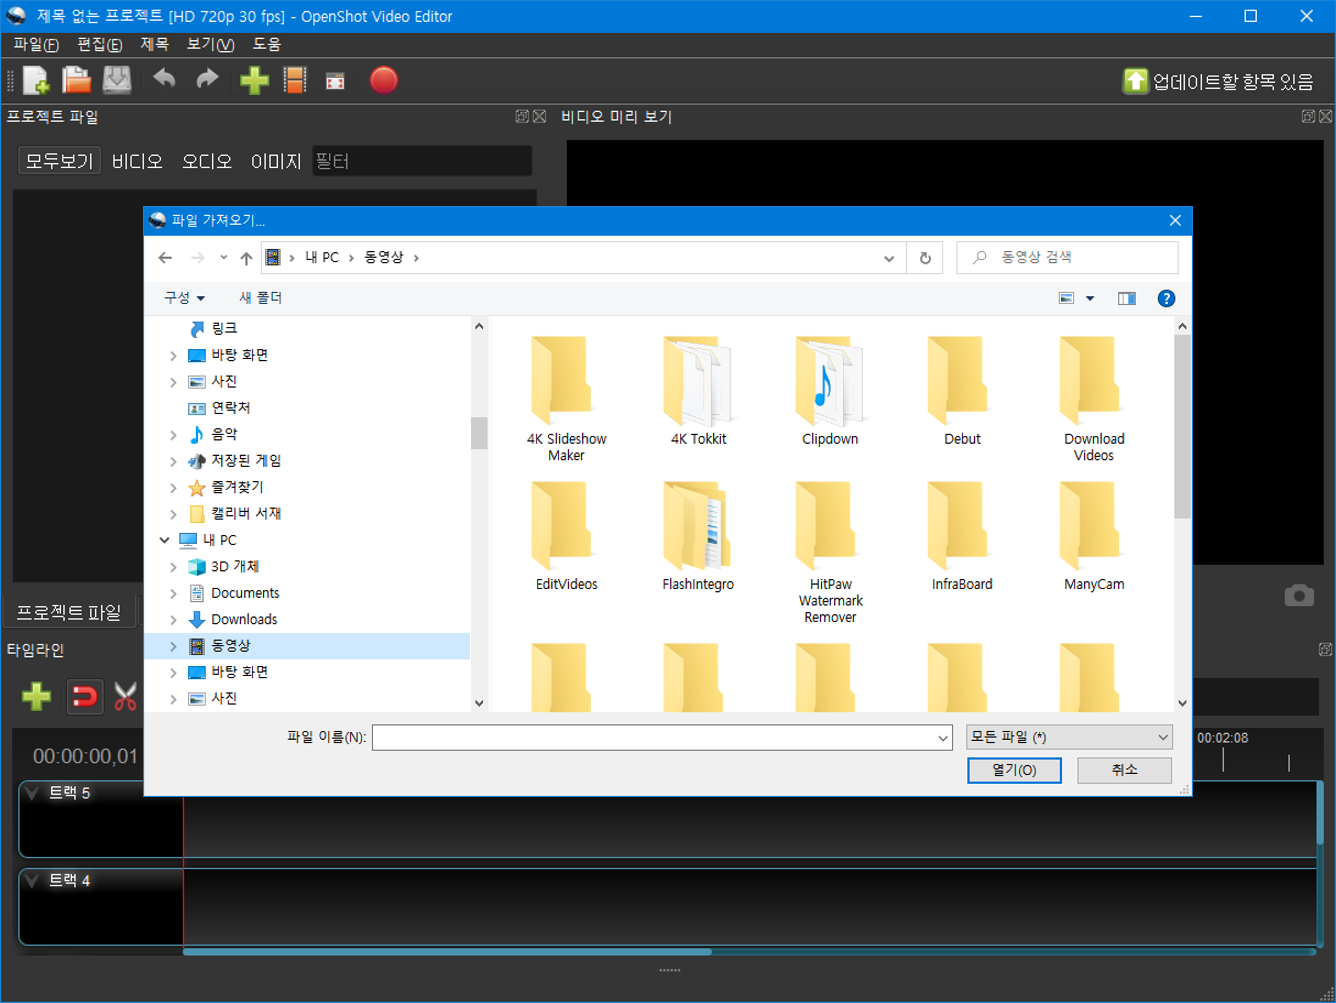Click the New Project toolbar icon
The width and height of the screenshot is (1336, 1003).
(x=36, y=80)
